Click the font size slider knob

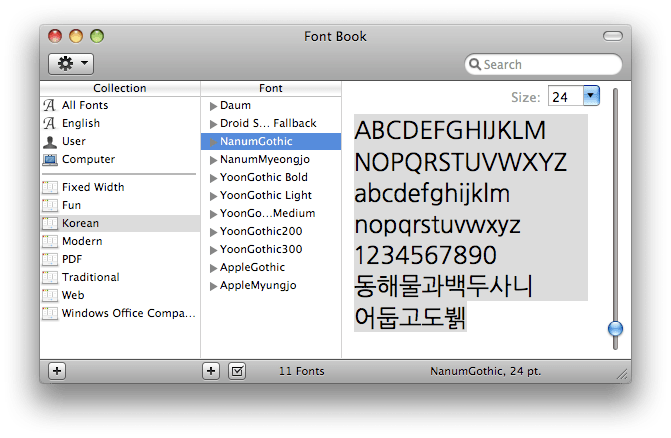click(615, 328)
